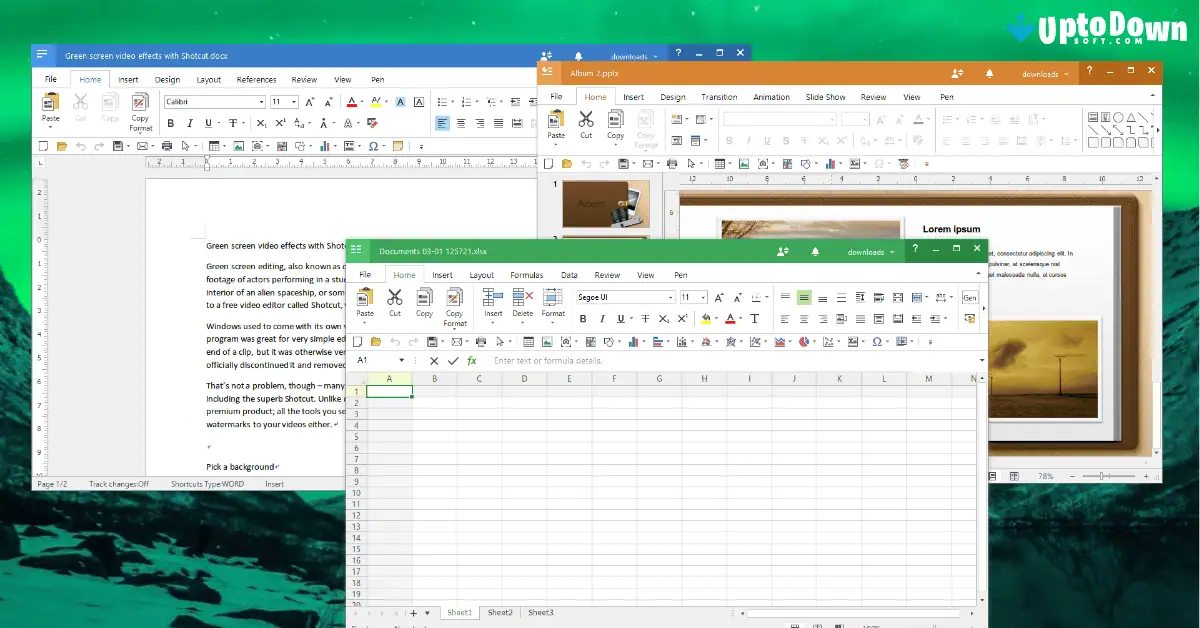Toggle italic formatting in the Word ribbon

click(189, 122)
